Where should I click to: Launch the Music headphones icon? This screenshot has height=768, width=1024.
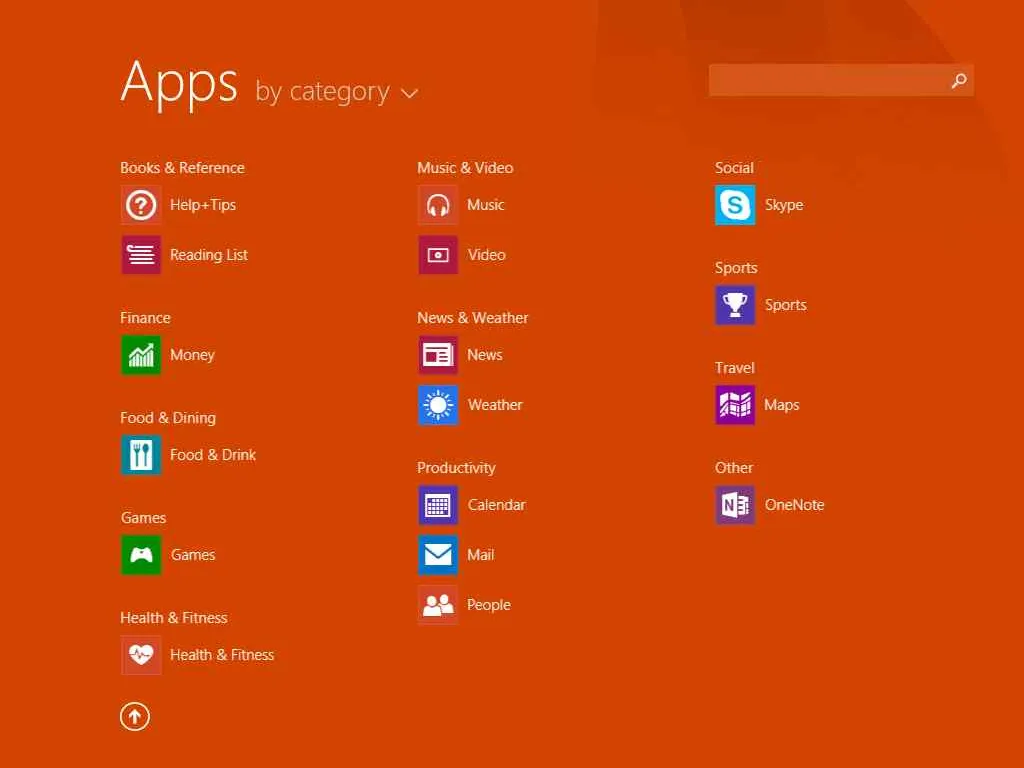point(438,205)
